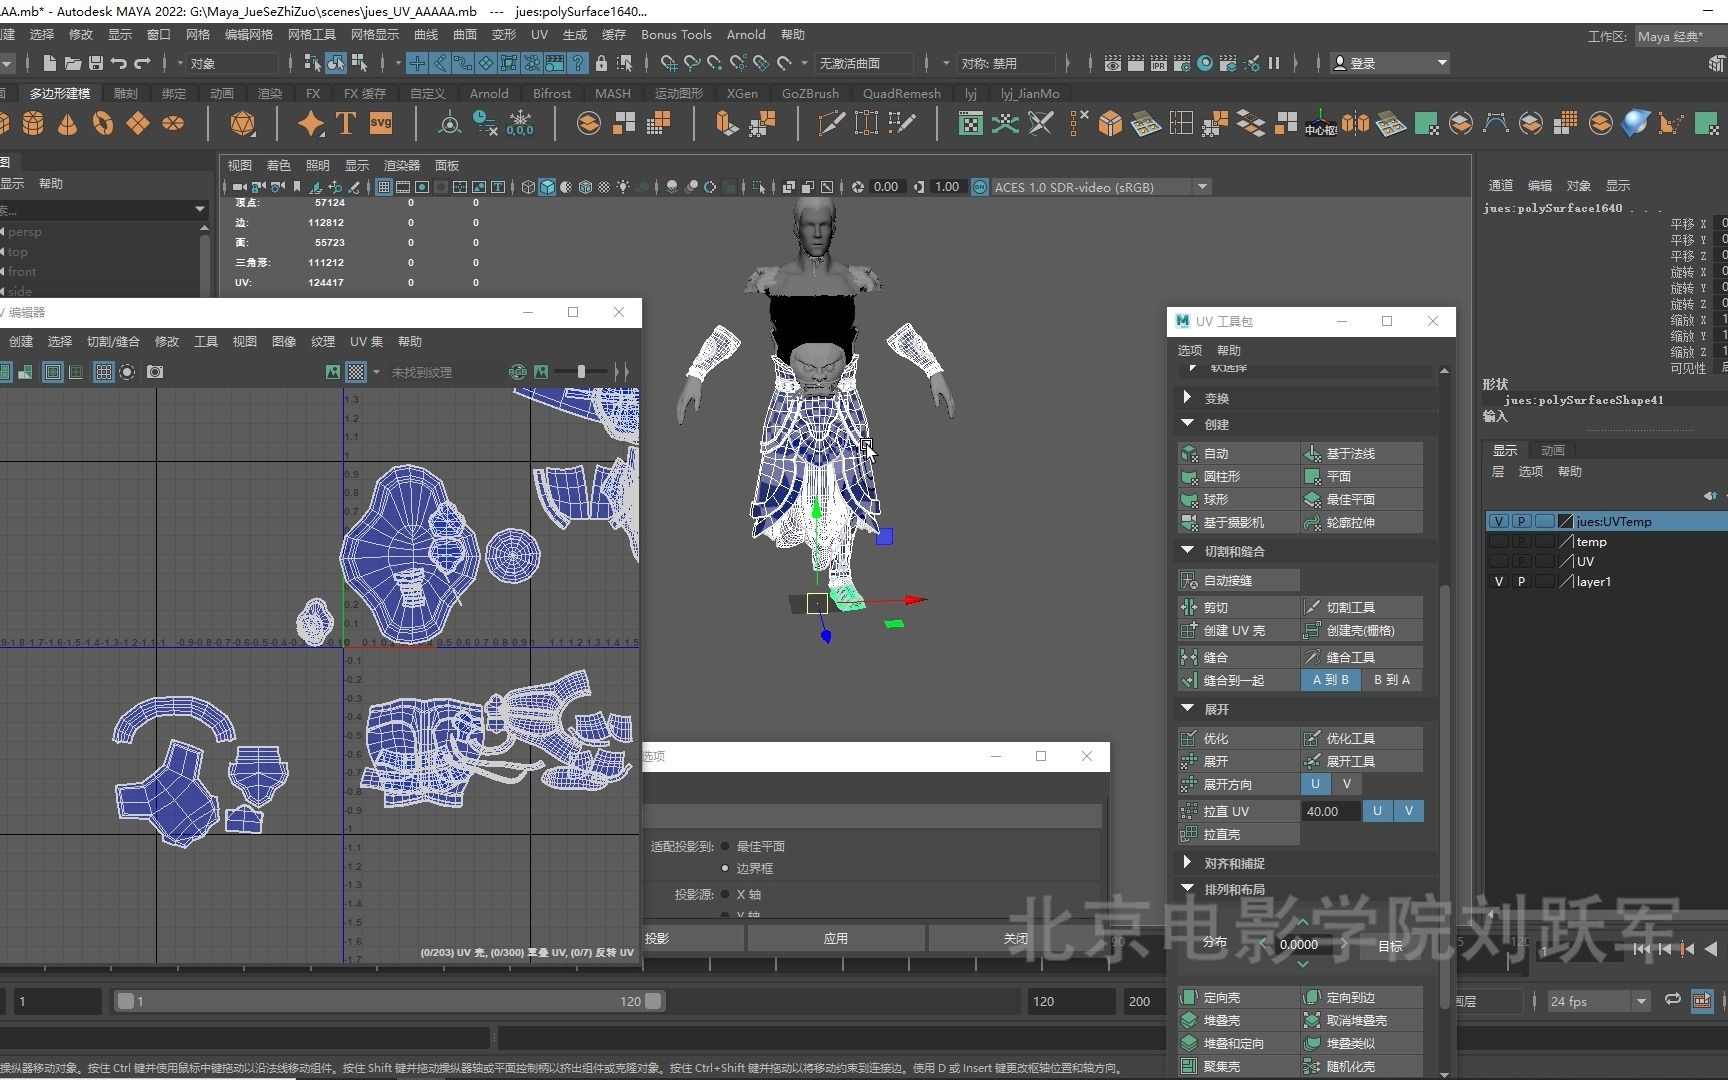Screen dimensions: 1728x1080
Task: Click the Save scene icon
Action: tap(96, 63)
